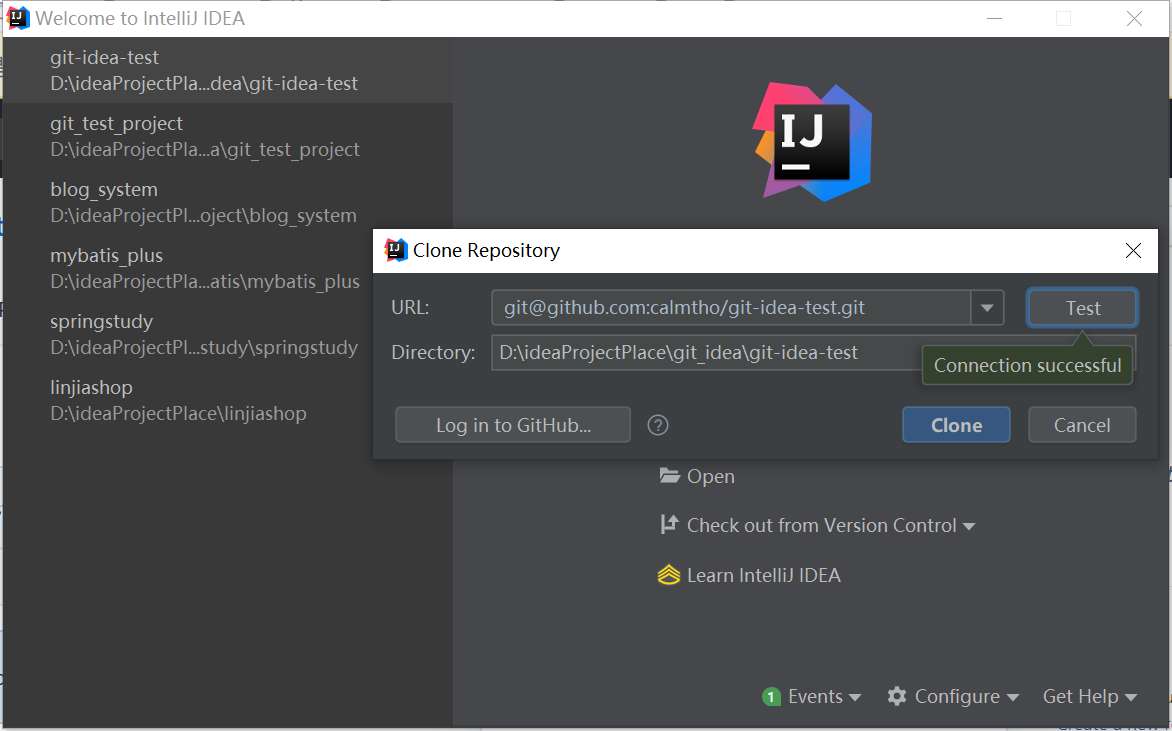
Task: Open recent project git-idea-test
Action: 228,70
